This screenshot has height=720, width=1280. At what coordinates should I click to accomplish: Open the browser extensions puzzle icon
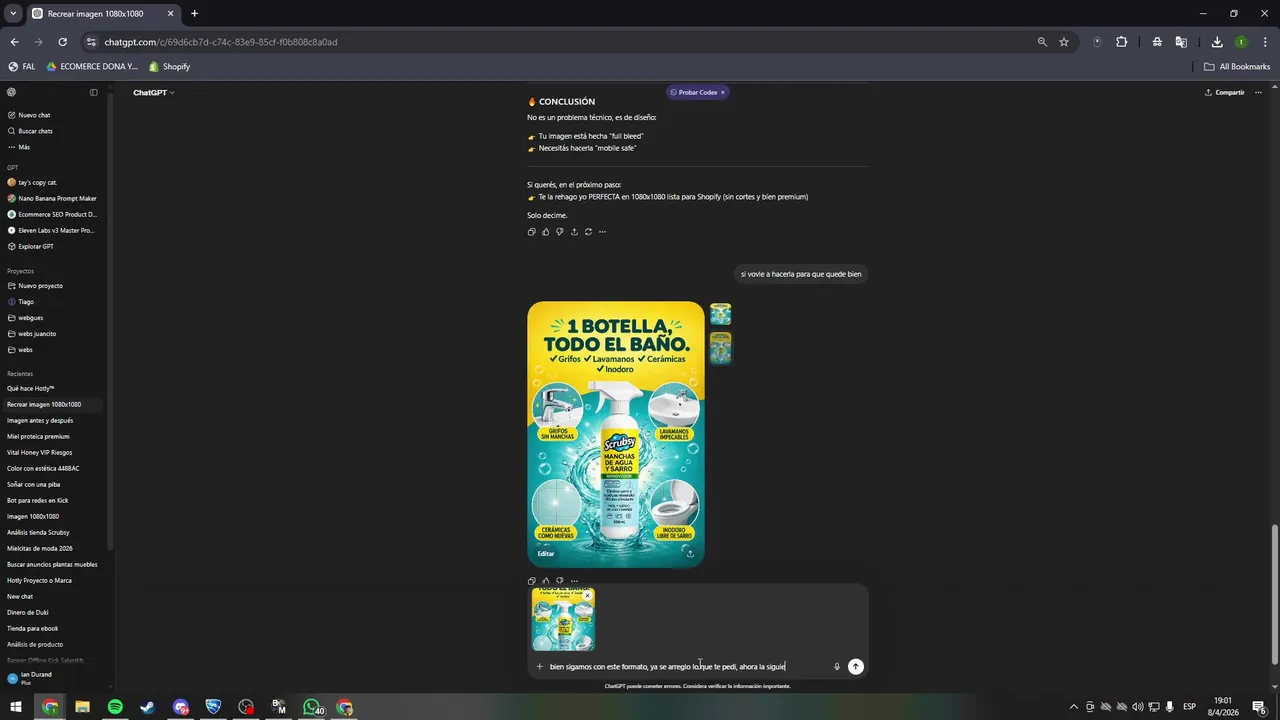click(x=1121, y=42)
